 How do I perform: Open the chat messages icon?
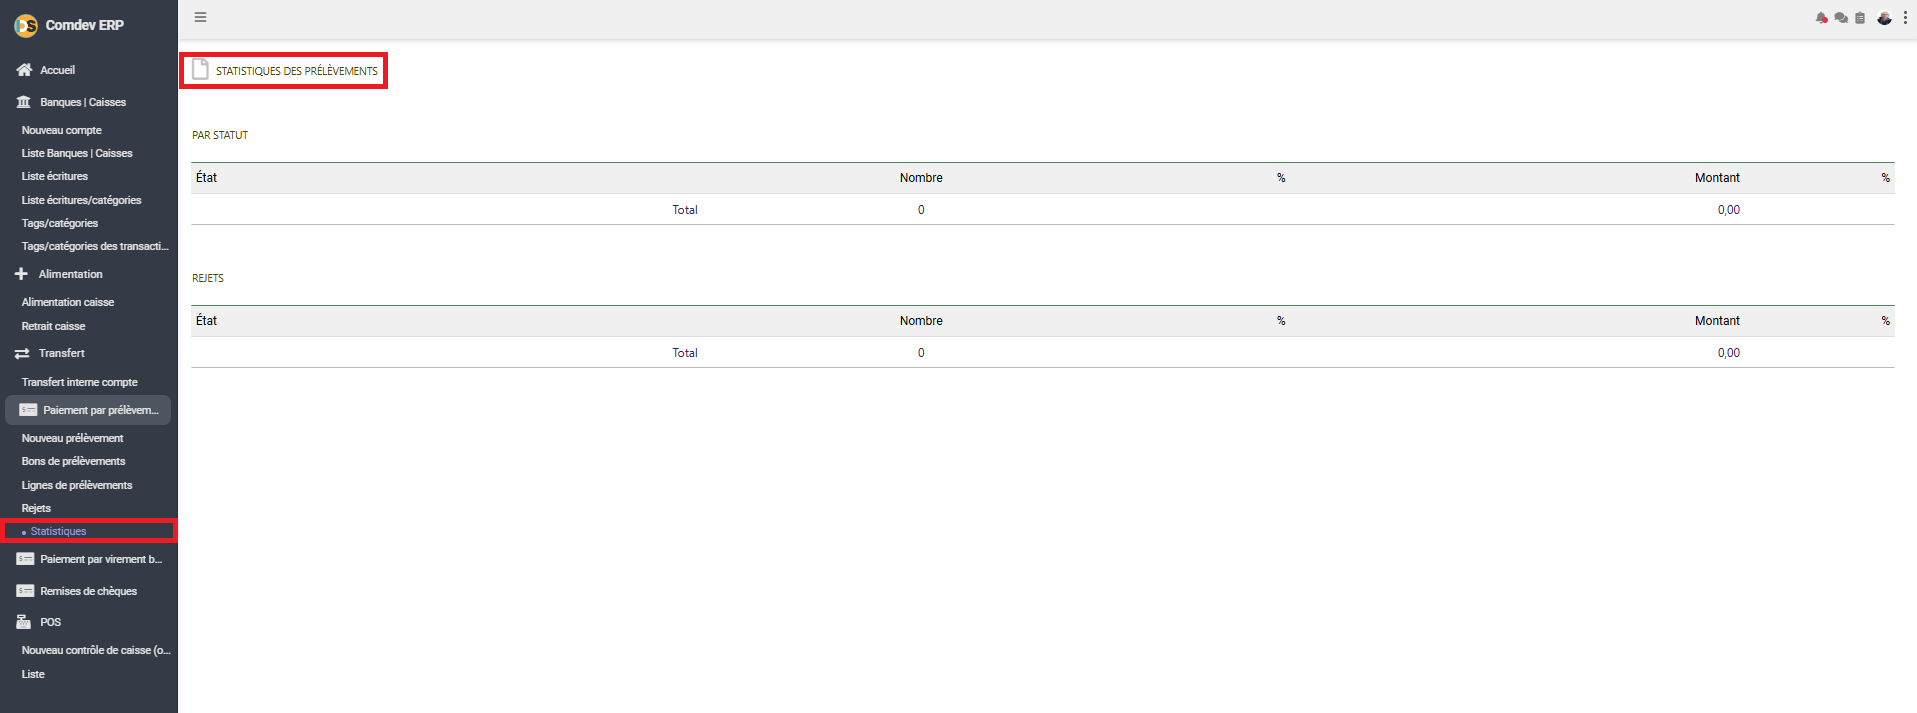tap(1841, 18)
